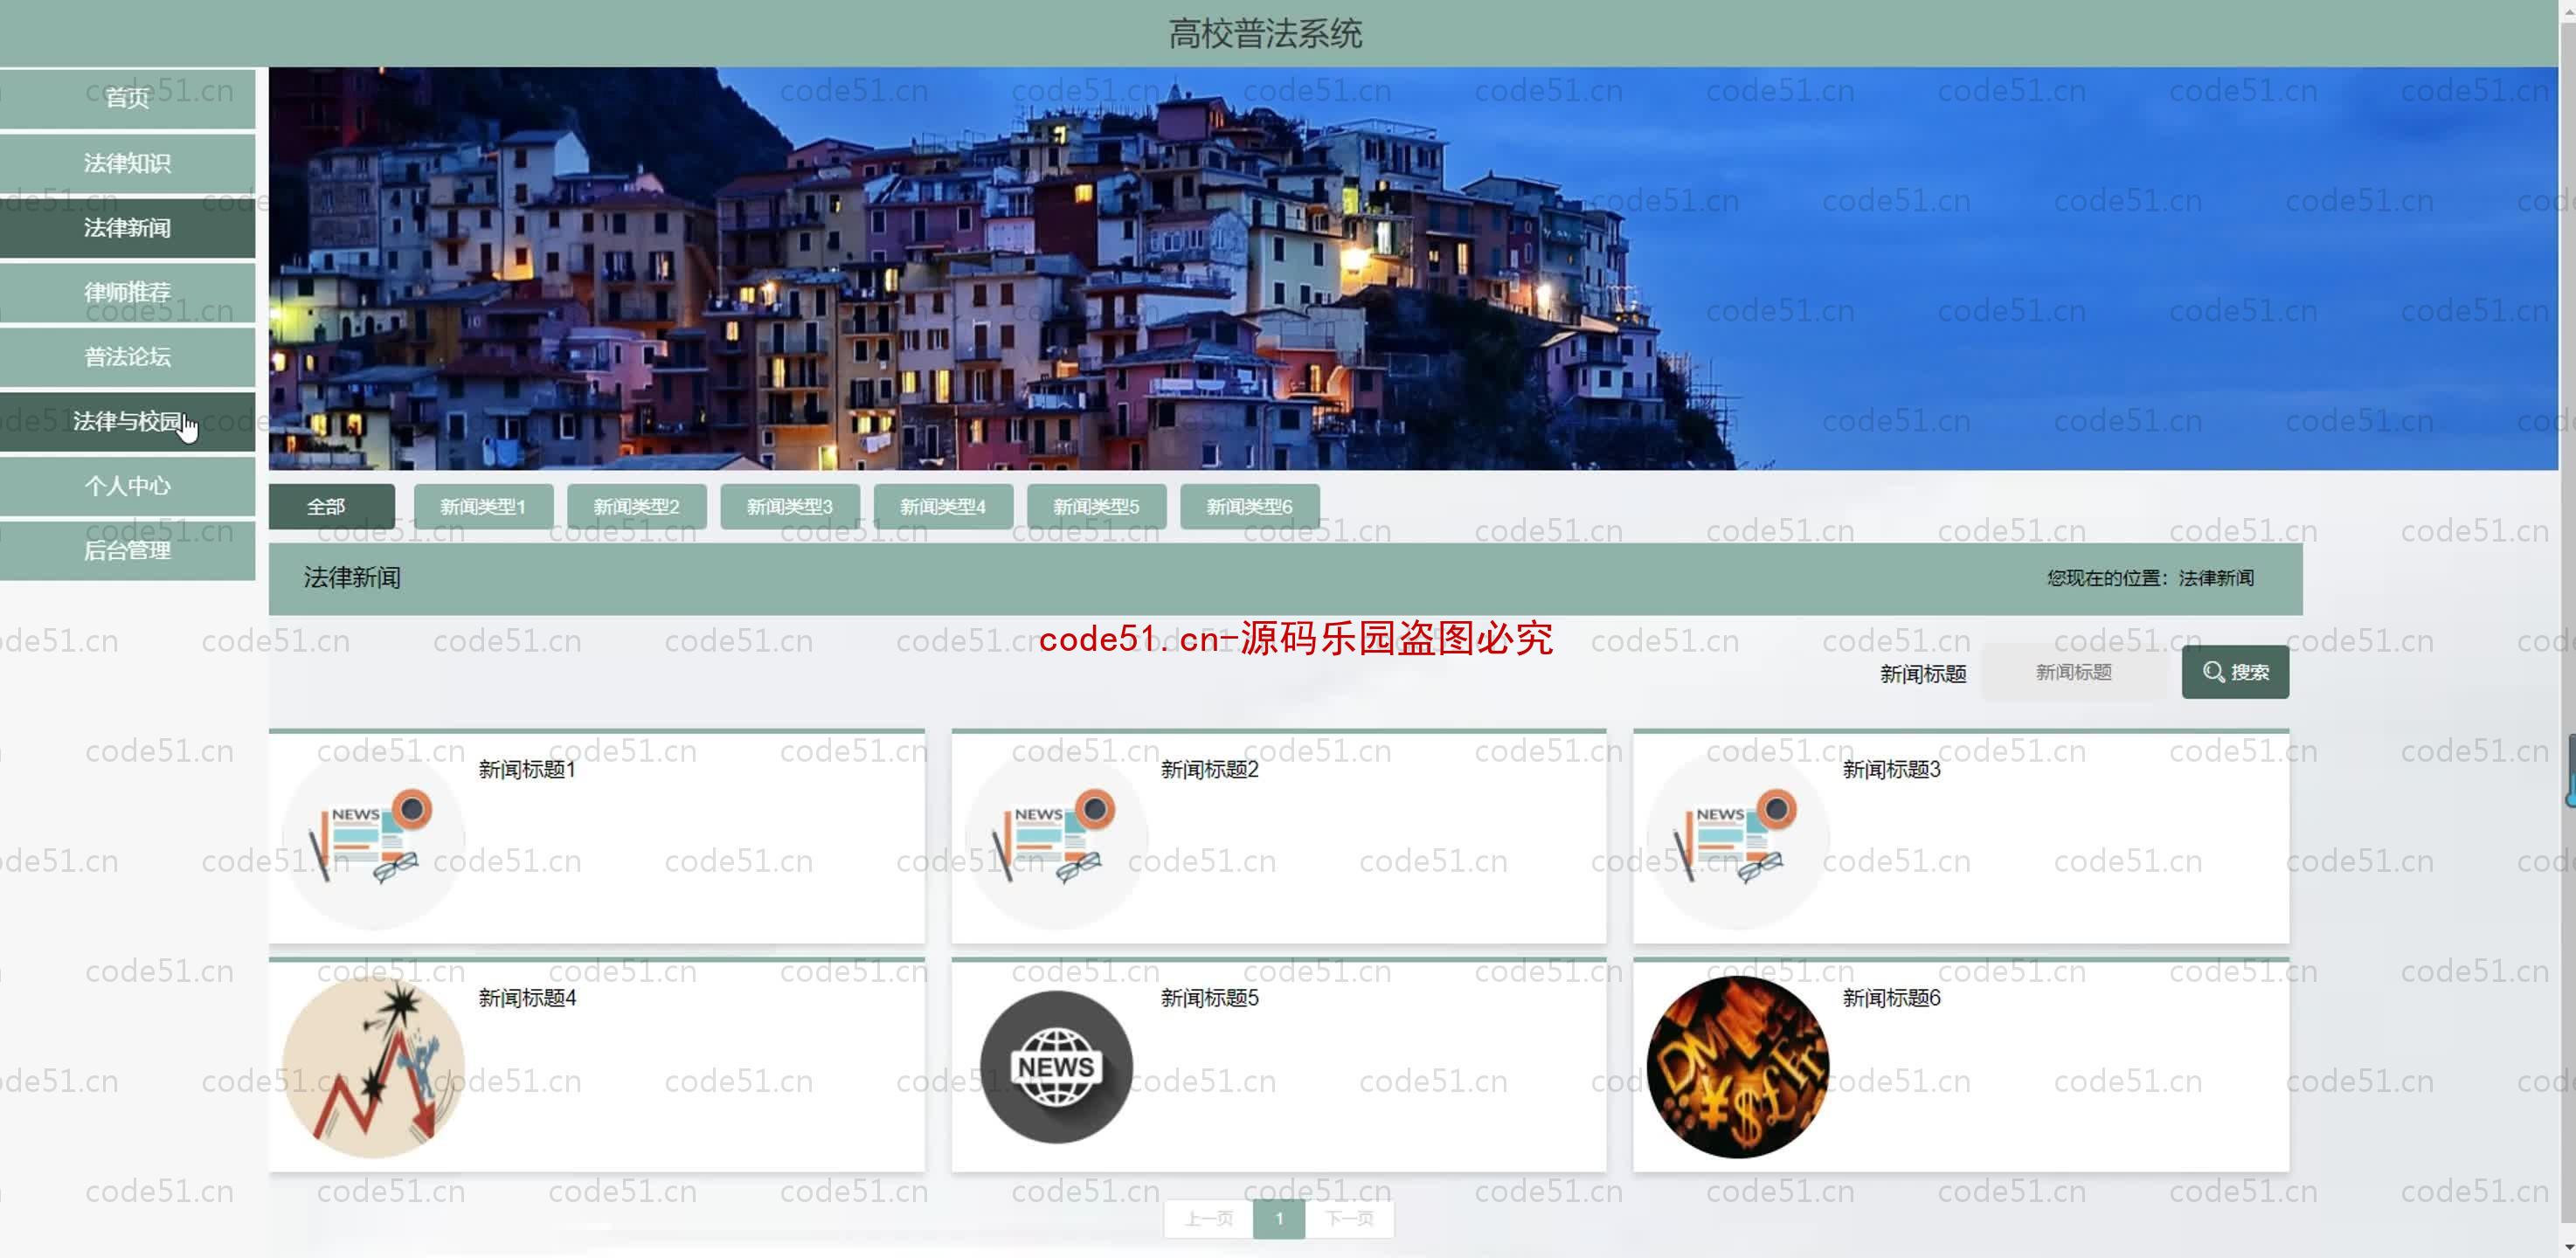The image size is (2576, 1258).
Task: Click the globe NEWS icon for 新闻标题5
Action: 1055,1068
